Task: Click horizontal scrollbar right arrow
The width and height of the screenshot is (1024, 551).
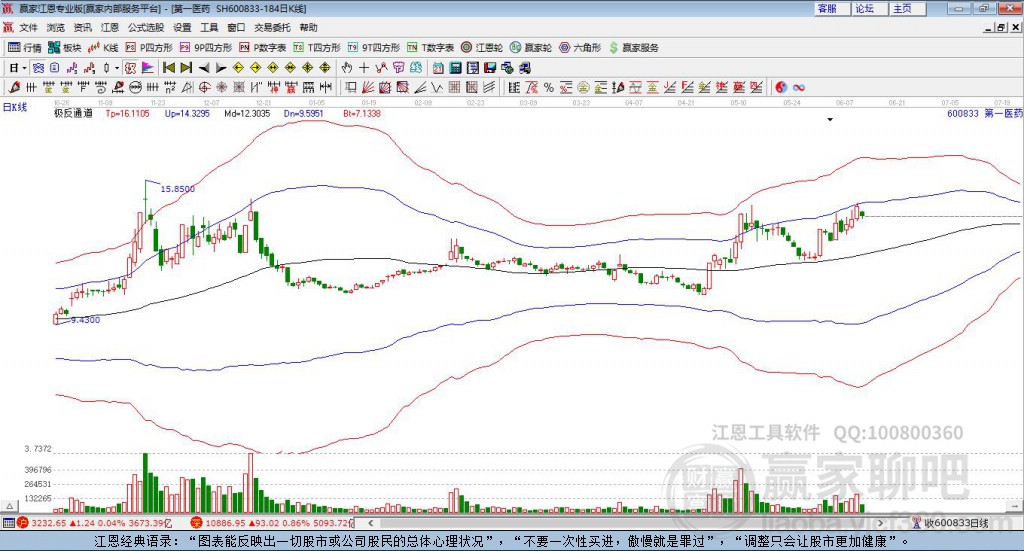Action: [x=880, y=523]
